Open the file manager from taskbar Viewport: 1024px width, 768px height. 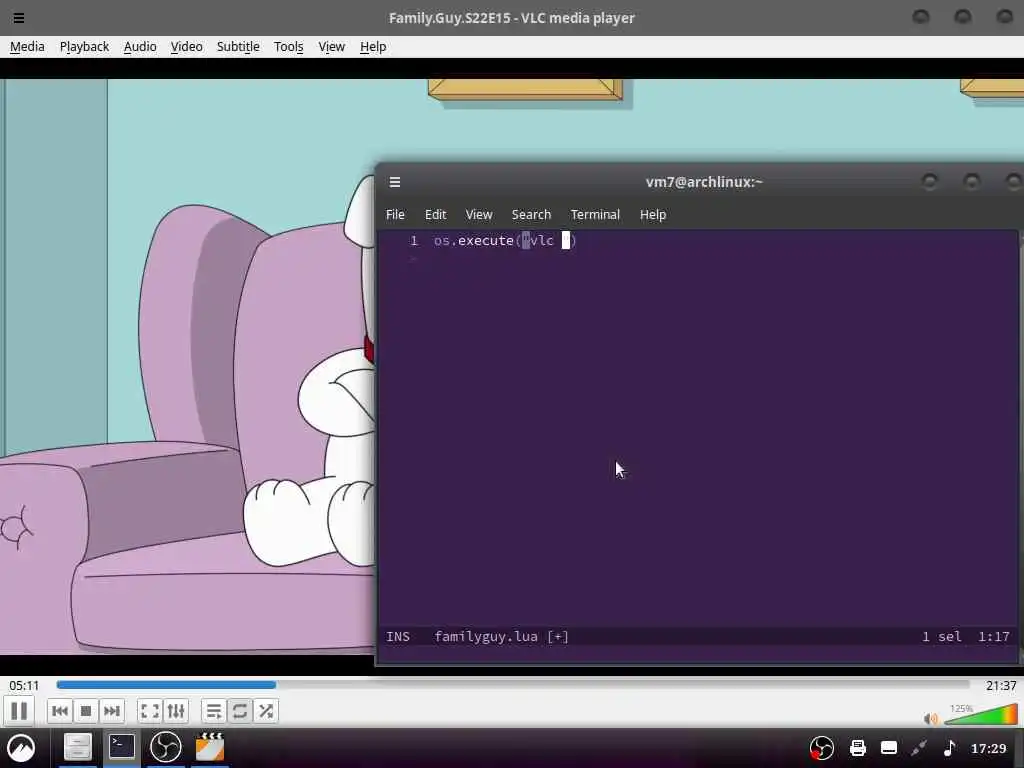click(x=77, y=746)
